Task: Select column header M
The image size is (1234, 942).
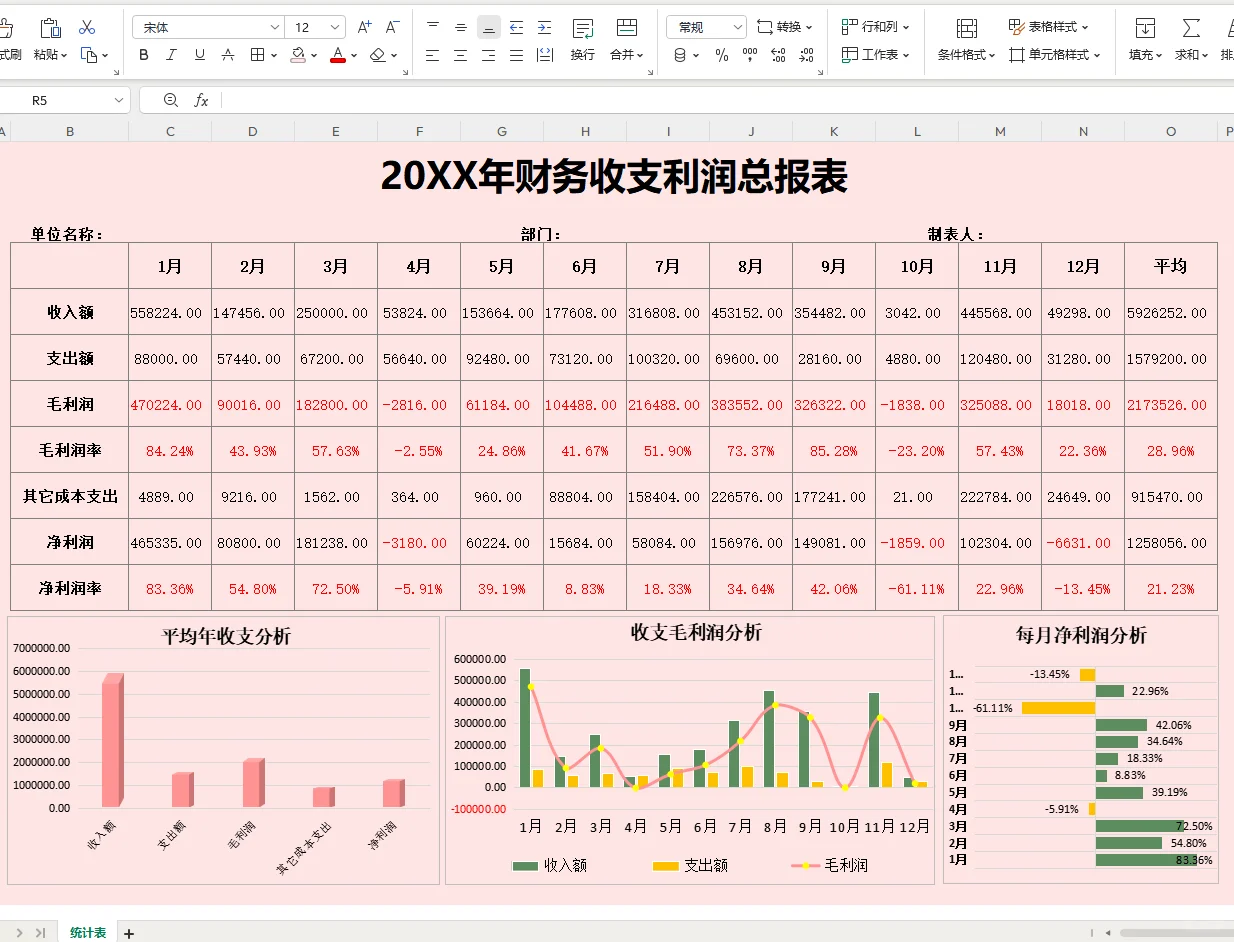Action: click(1000, 131)
